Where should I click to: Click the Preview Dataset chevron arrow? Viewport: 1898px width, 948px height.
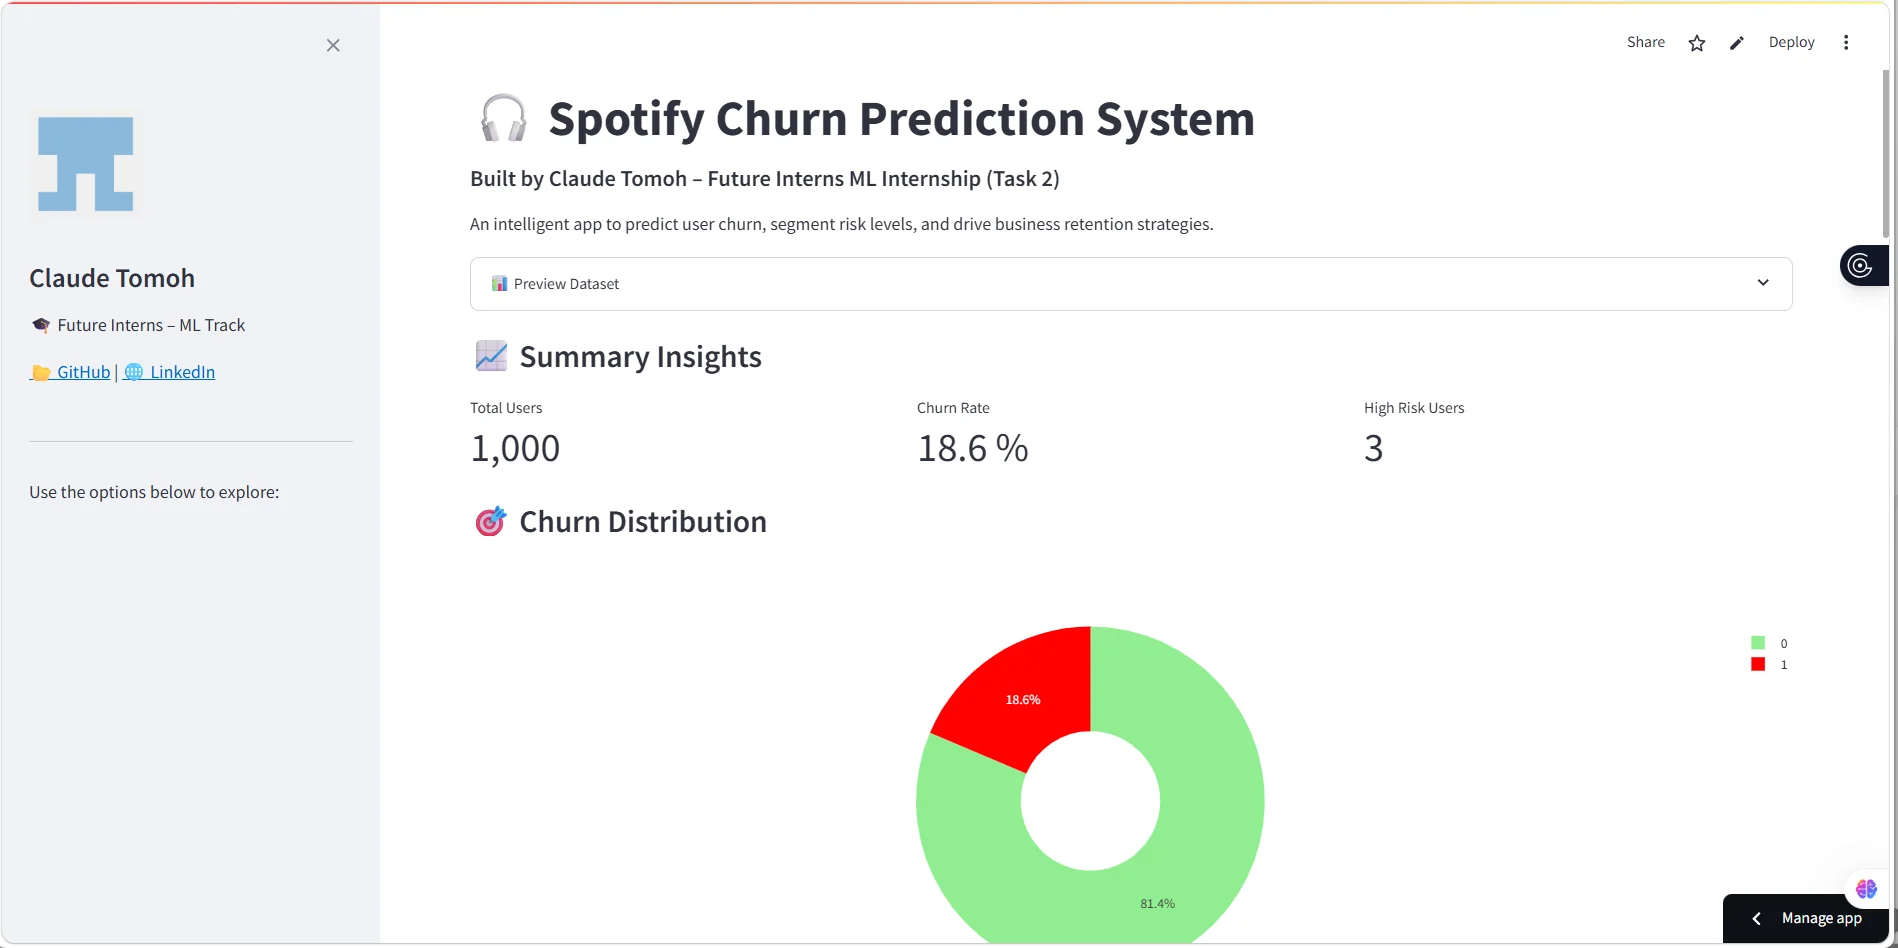pyautogui.click(x=1763, y=283)
